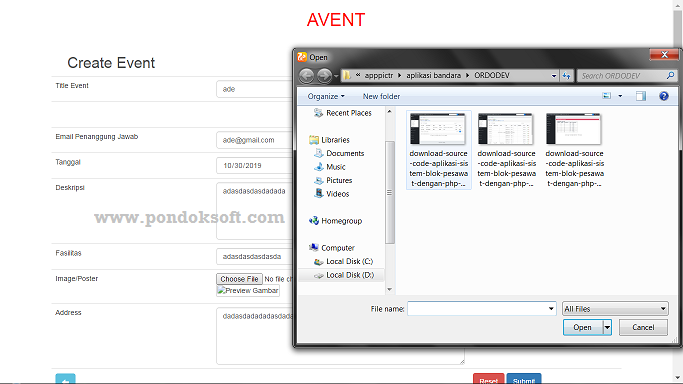Open the Organize menu

point(326,96)
